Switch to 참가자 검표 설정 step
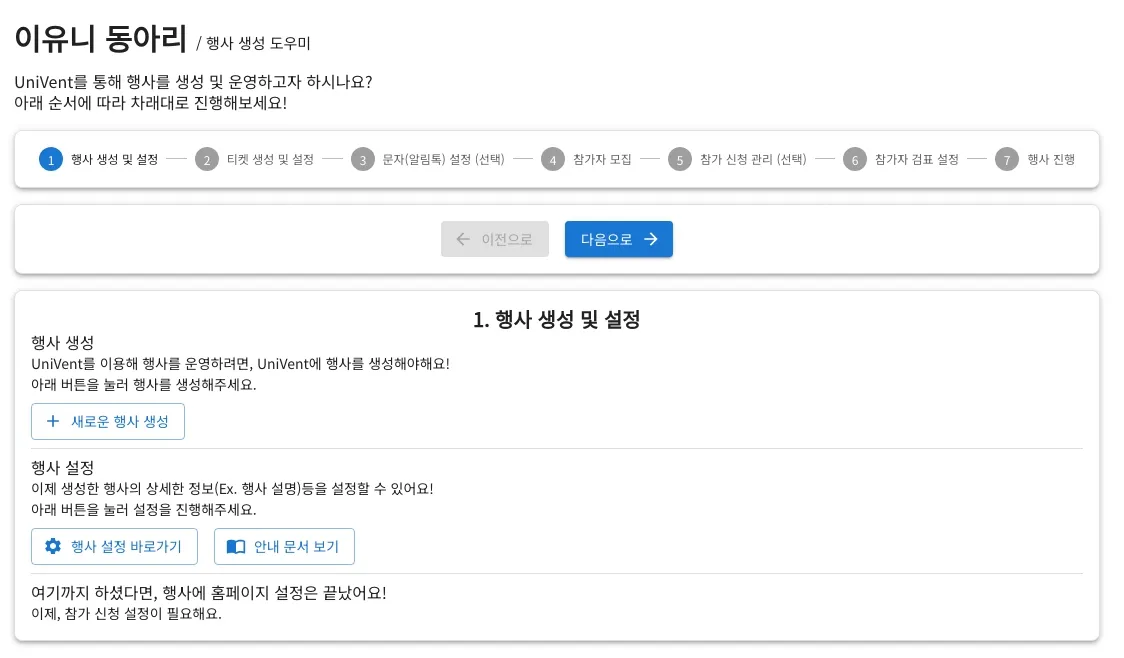The height and width of the screenshot is (658, 1124). [916, 160]
